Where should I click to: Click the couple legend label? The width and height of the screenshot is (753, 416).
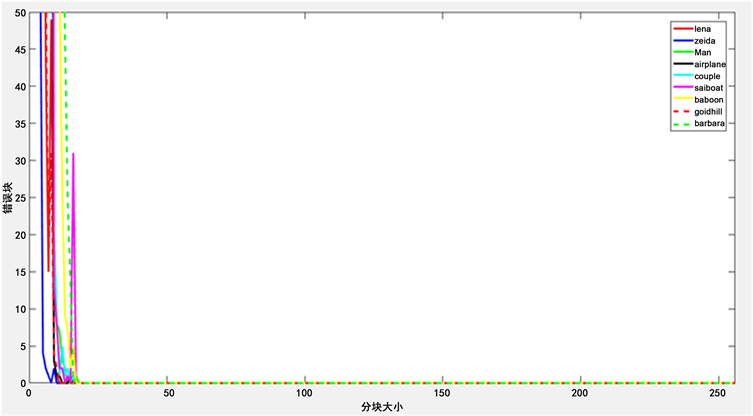(706, 75)
